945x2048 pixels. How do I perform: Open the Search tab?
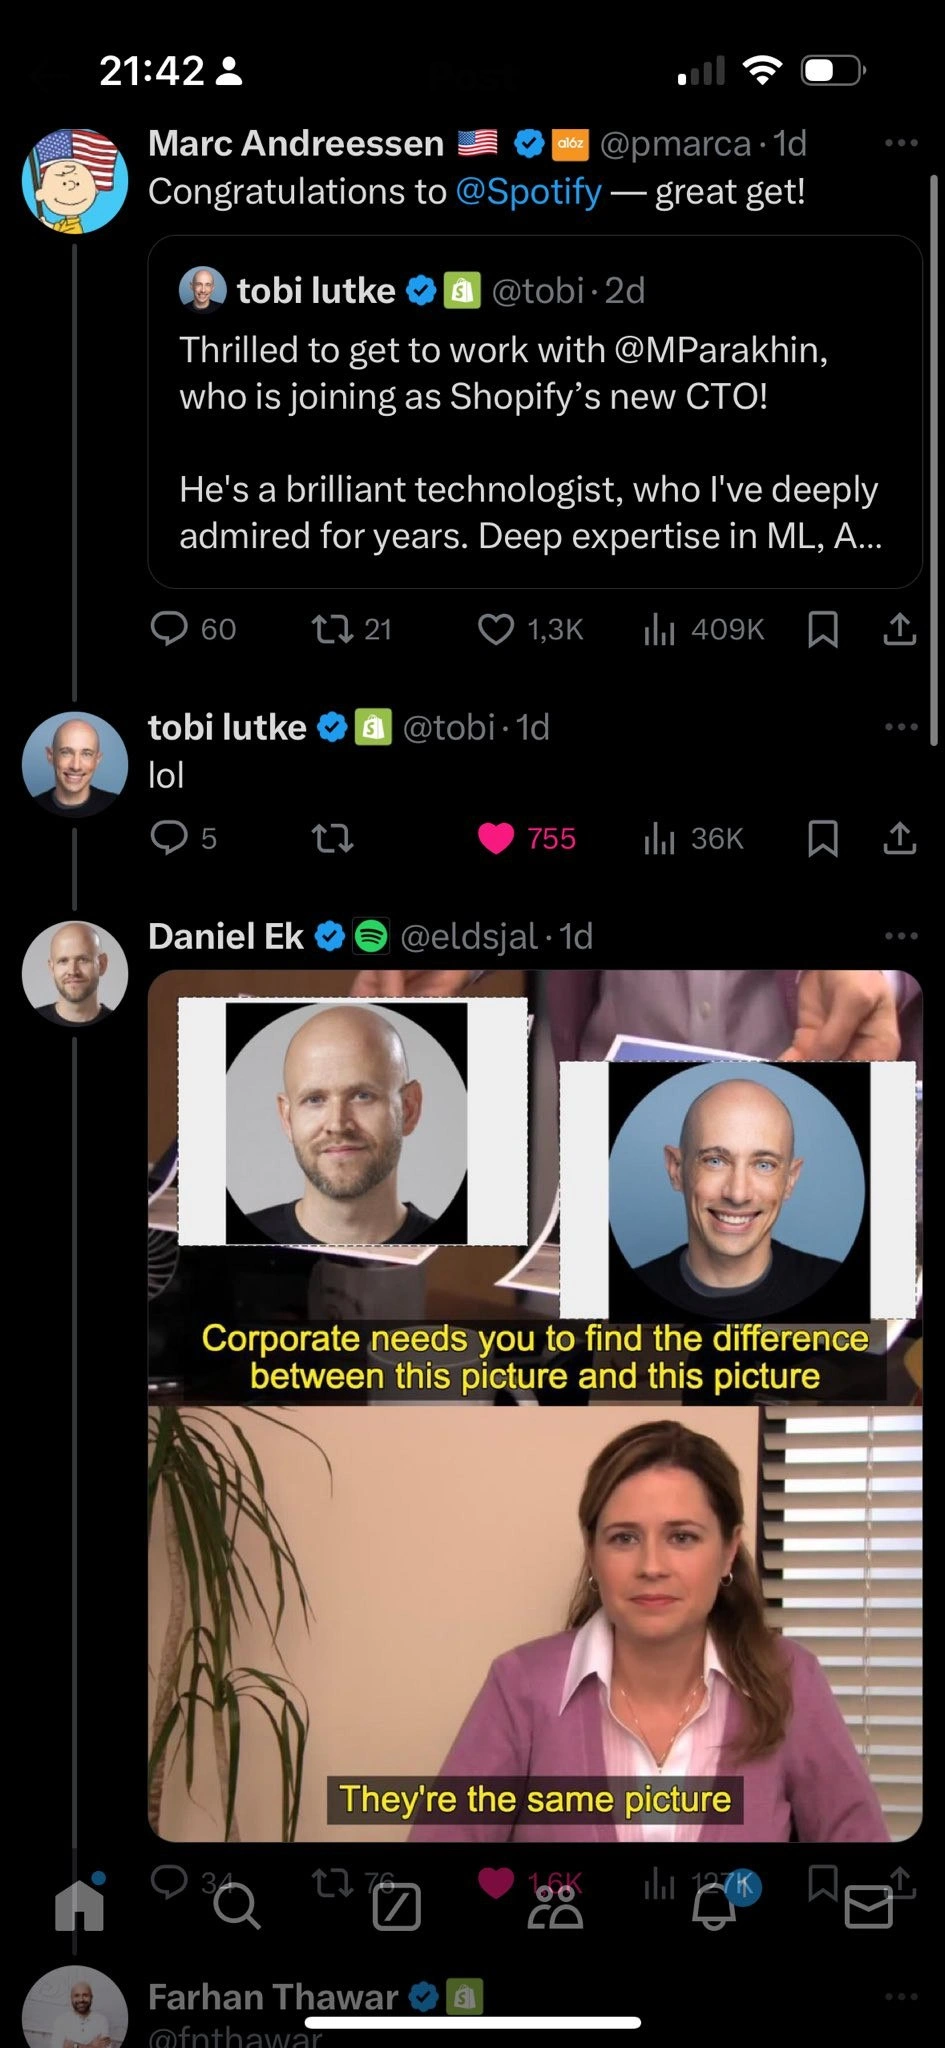click(x=237, y=1907)
